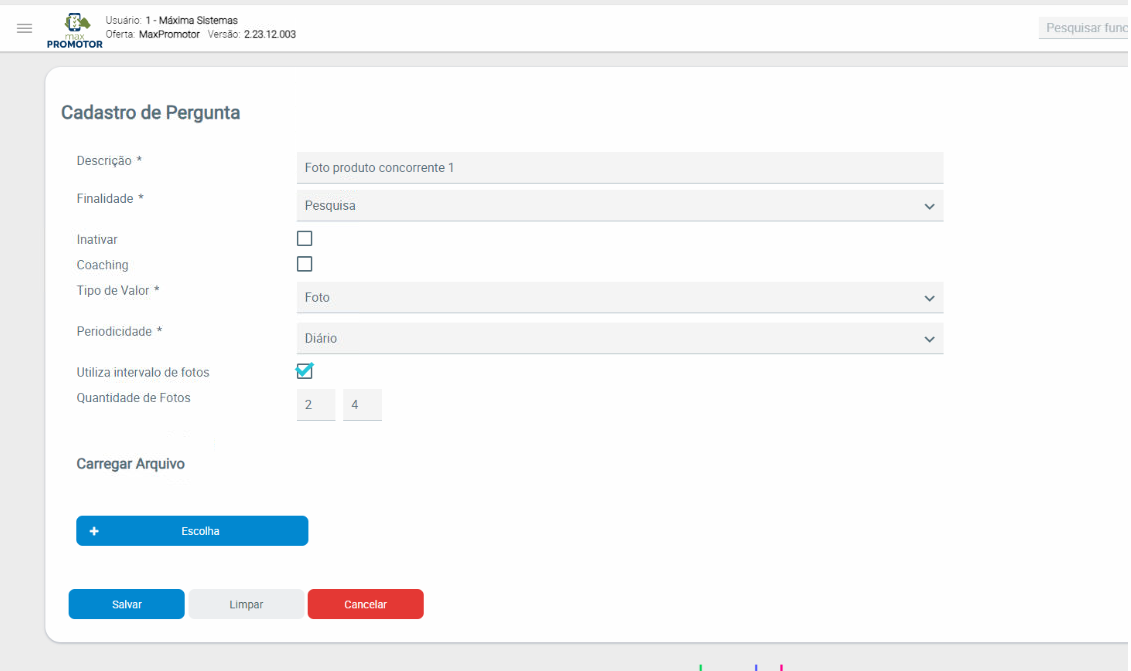
Task: Click the user text 1 - Máxima Sistemas
Action: point(191,20)
